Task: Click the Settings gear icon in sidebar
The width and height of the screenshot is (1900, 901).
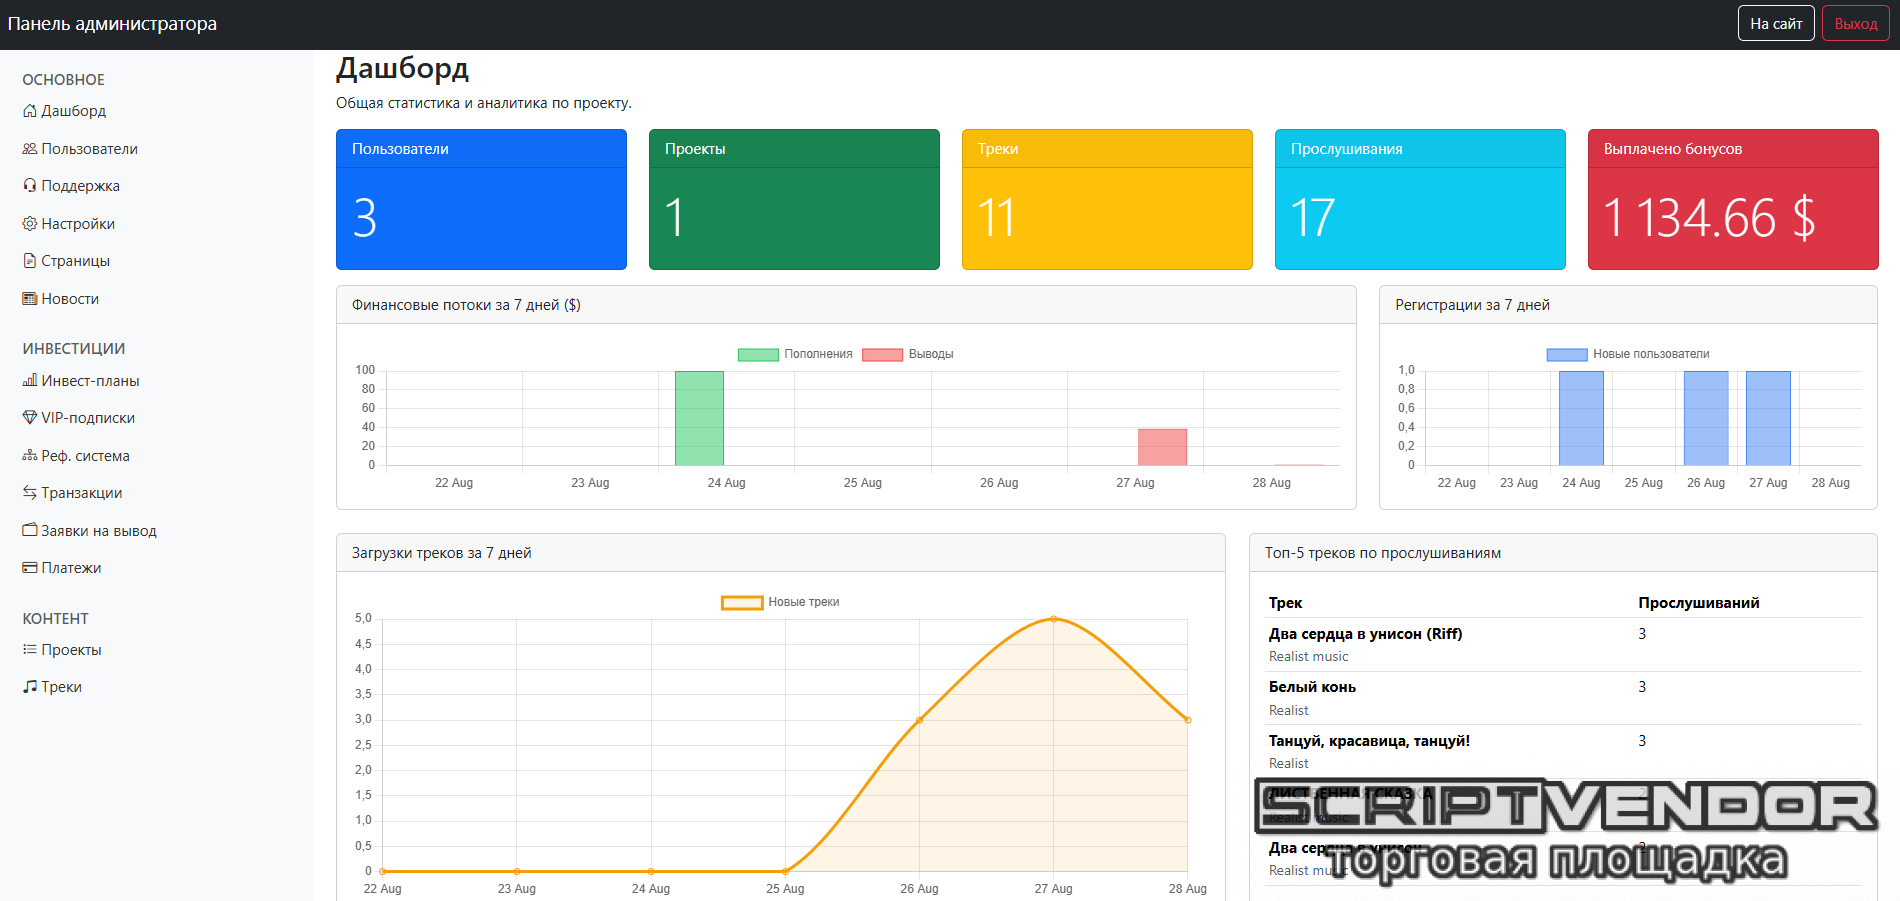Action: (30, 224)
